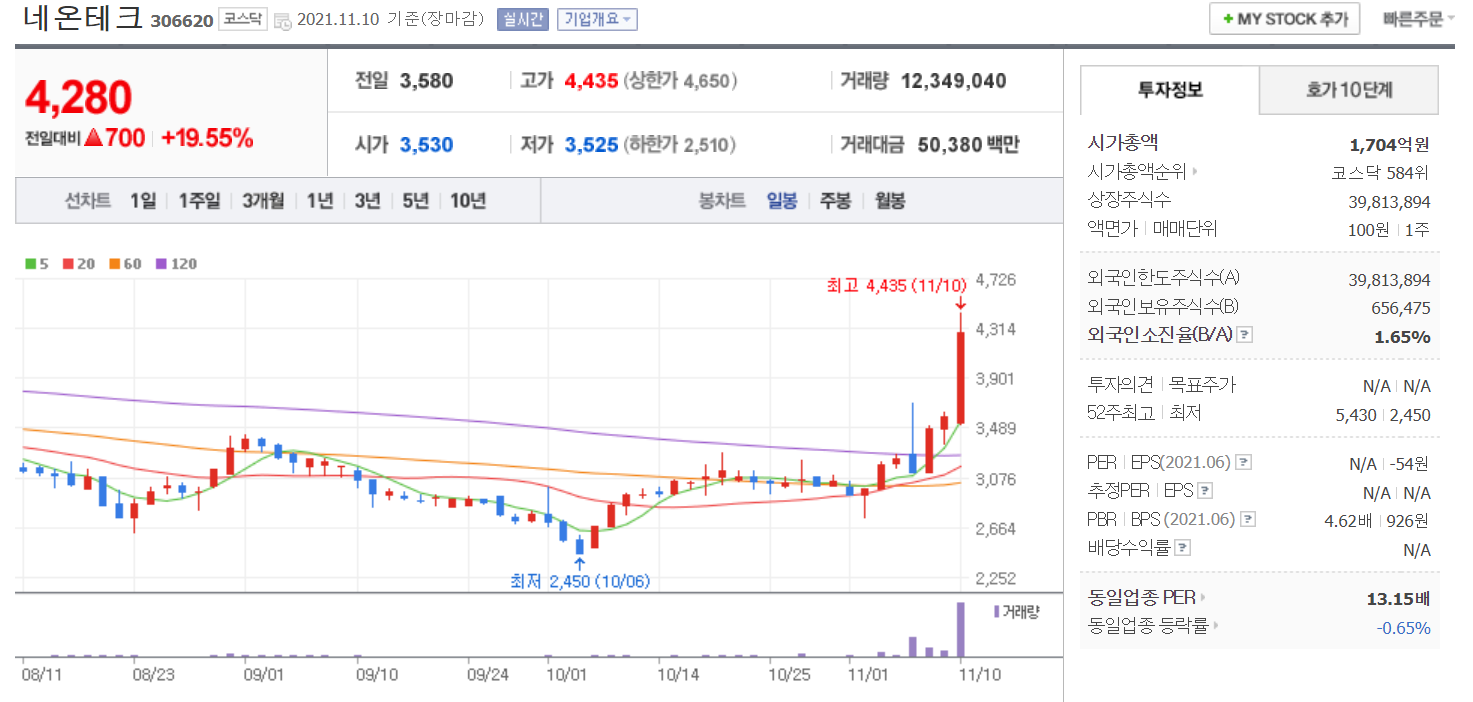The width and height of the screenshot is (1473, 702).
Task: Click the stock code 306620
Action: [182, 21]
